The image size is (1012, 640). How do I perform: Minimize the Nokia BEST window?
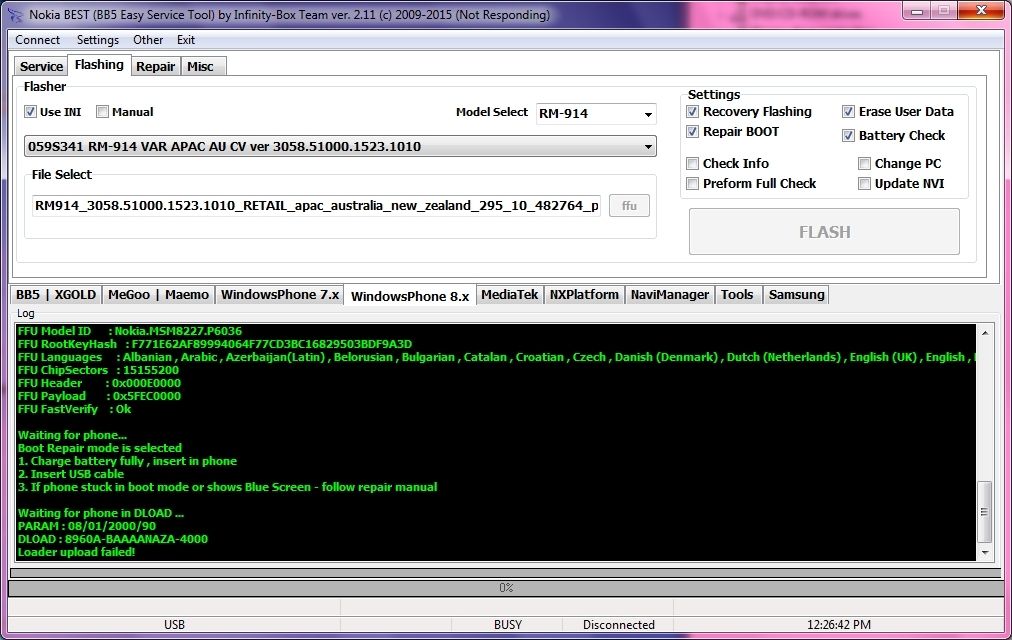pos(916,11)
